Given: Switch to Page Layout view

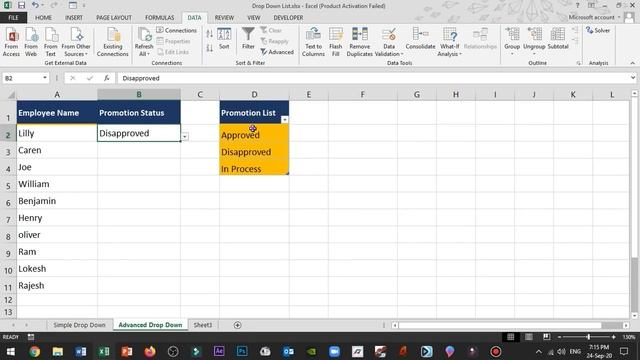Looking at the screenshot, I should [x=529, y=337].
